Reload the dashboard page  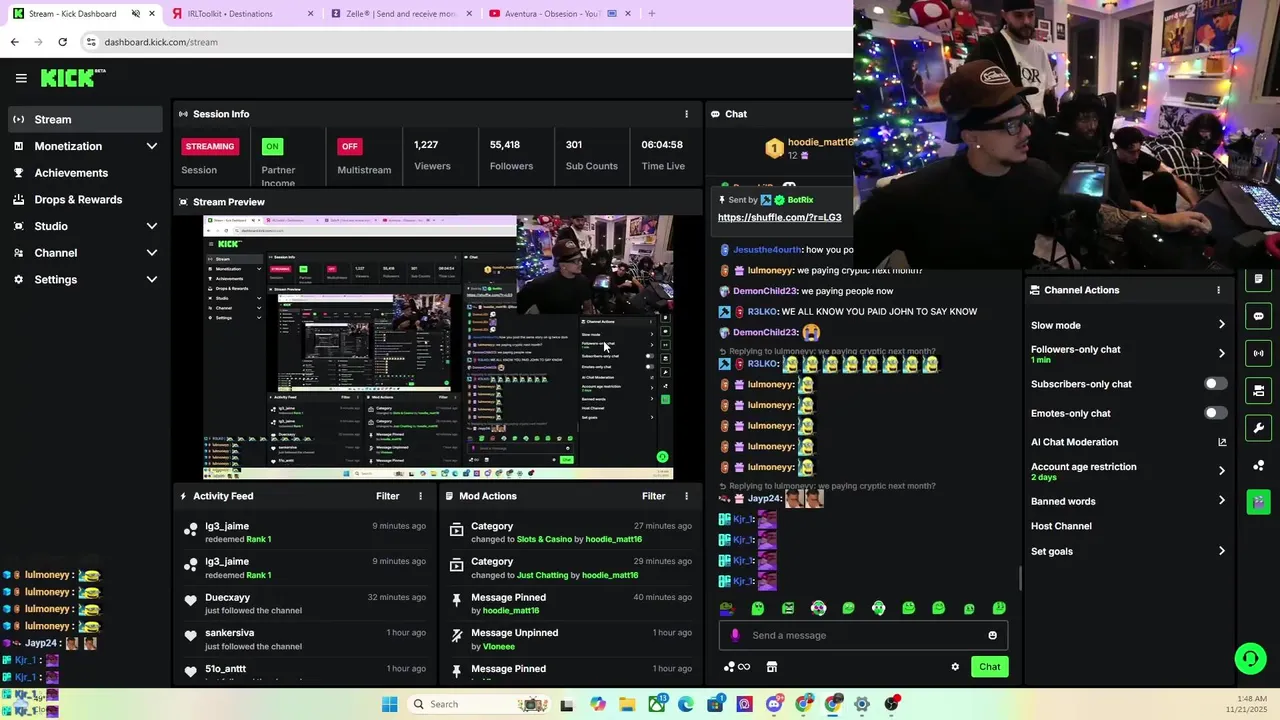pos(62,42)
